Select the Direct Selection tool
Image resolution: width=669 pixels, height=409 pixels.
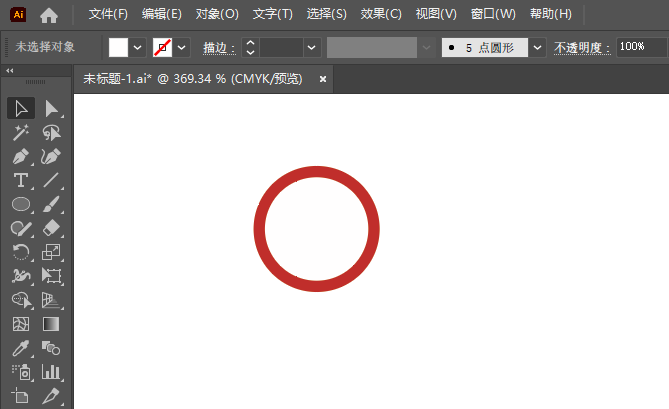52,108
